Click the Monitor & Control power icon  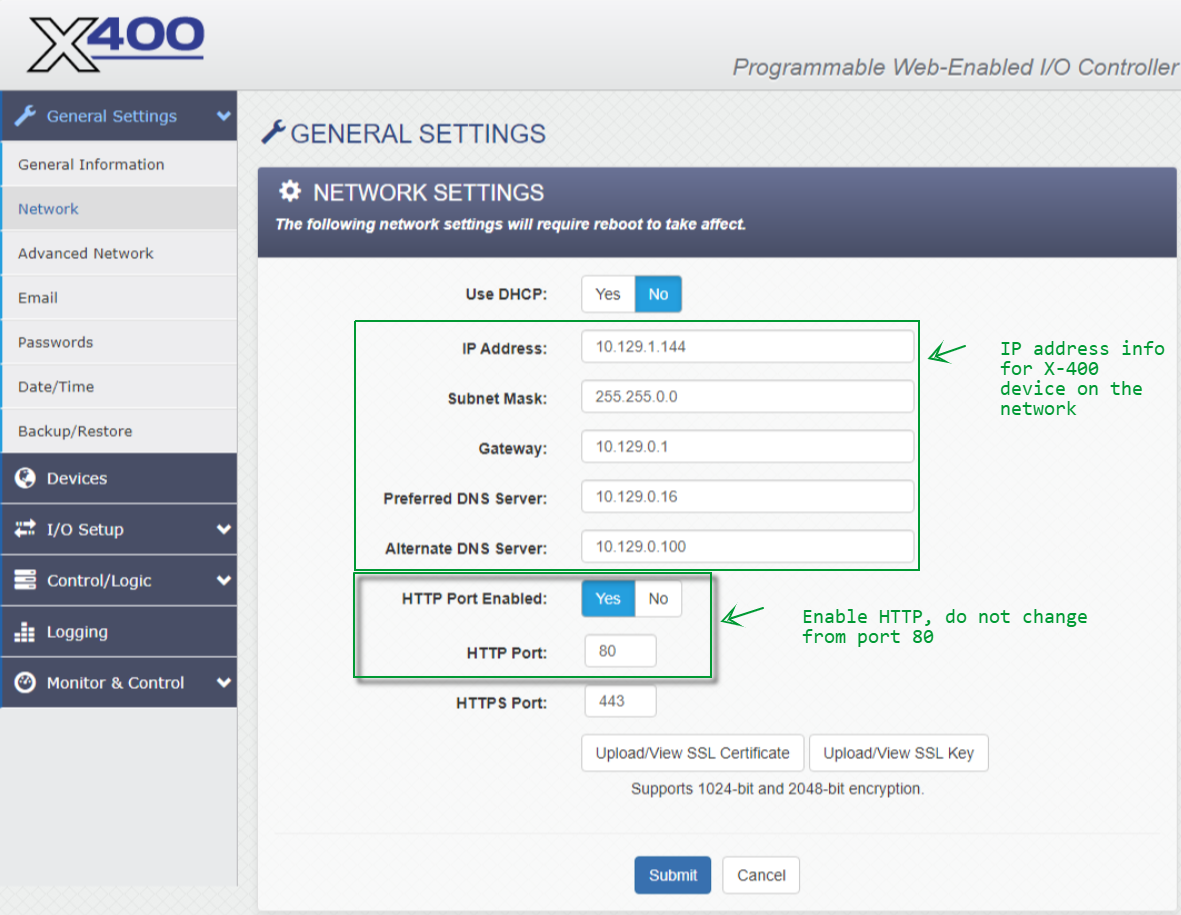(x=25, y=682)
